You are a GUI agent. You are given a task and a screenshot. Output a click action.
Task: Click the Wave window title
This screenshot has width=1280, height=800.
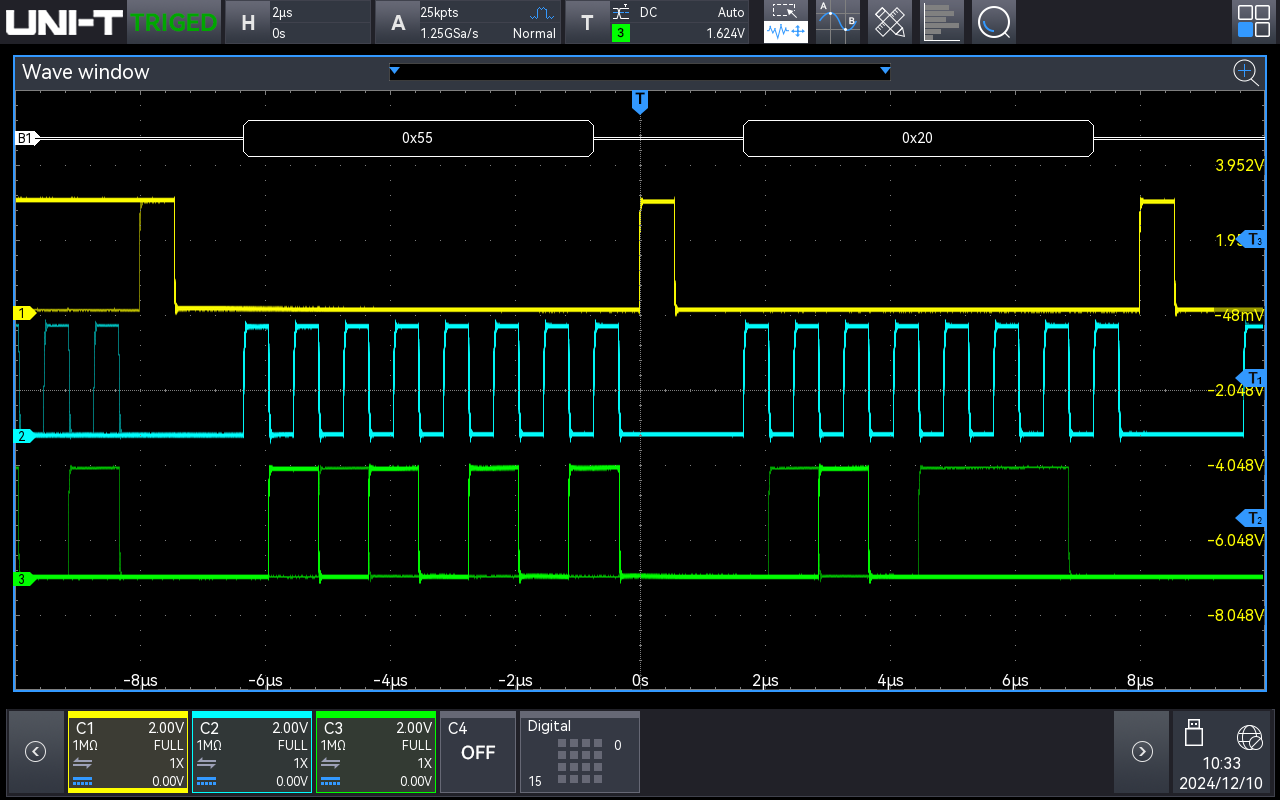click(85, 72)
